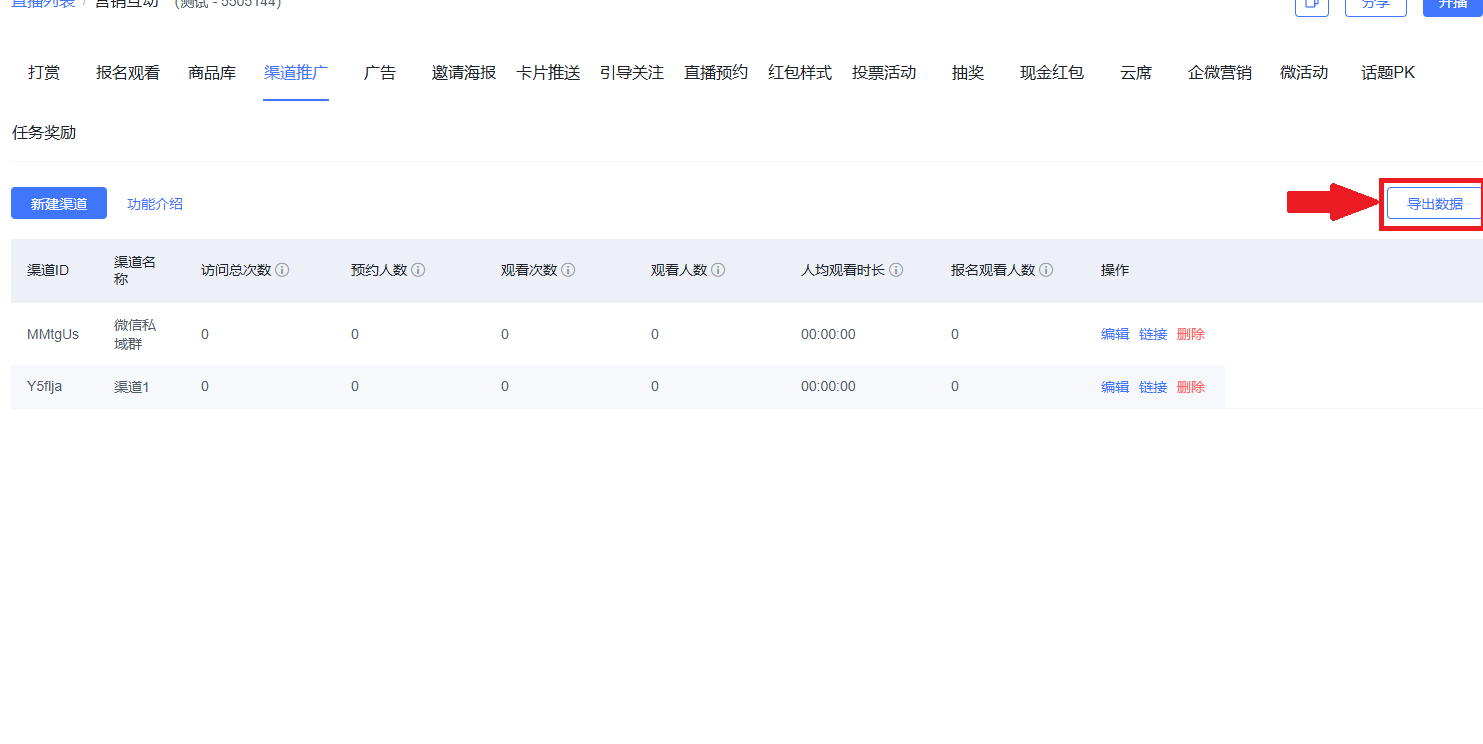Go to the 商品库 tab

[x=212, y=73]
